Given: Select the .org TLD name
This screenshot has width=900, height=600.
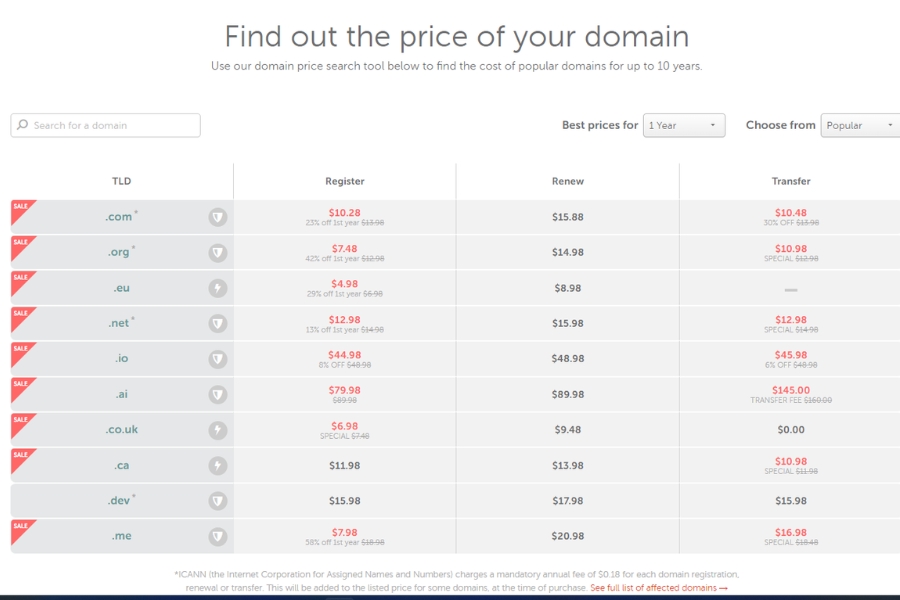Looking at the screenshot, I should [119, 252].
